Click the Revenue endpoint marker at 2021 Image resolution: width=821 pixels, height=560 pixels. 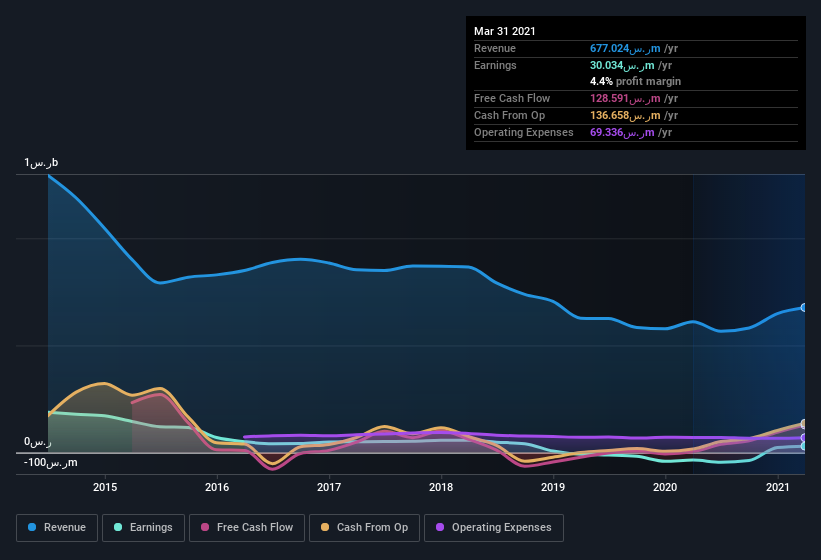pos(804,307)
